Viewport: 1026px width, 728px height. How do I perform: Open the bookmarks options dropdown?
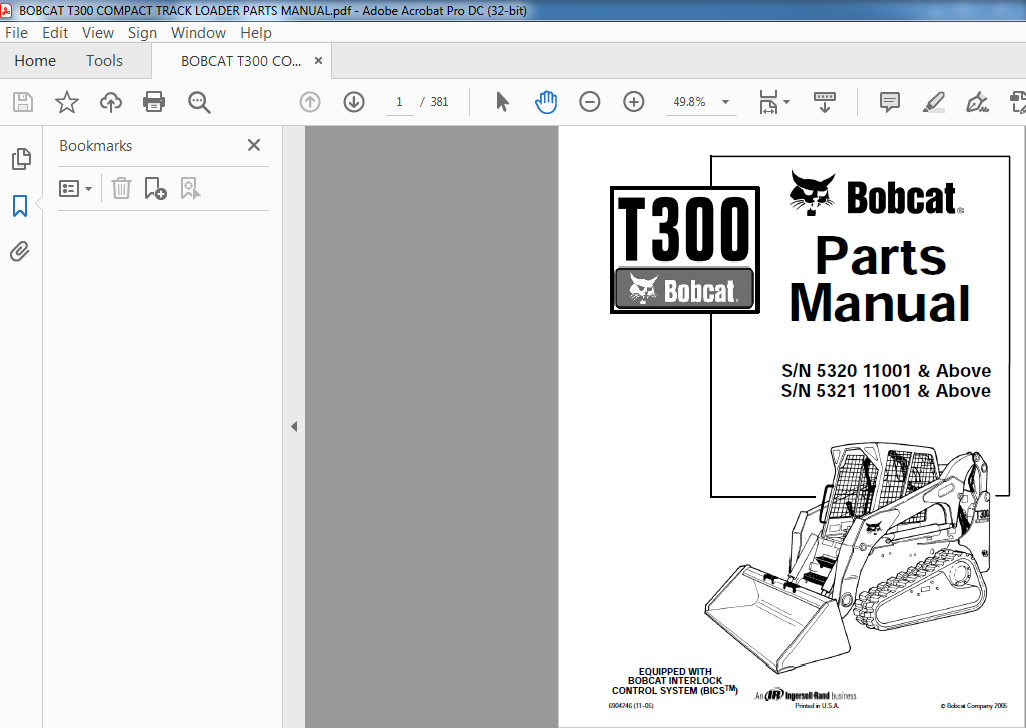(75, 189)
